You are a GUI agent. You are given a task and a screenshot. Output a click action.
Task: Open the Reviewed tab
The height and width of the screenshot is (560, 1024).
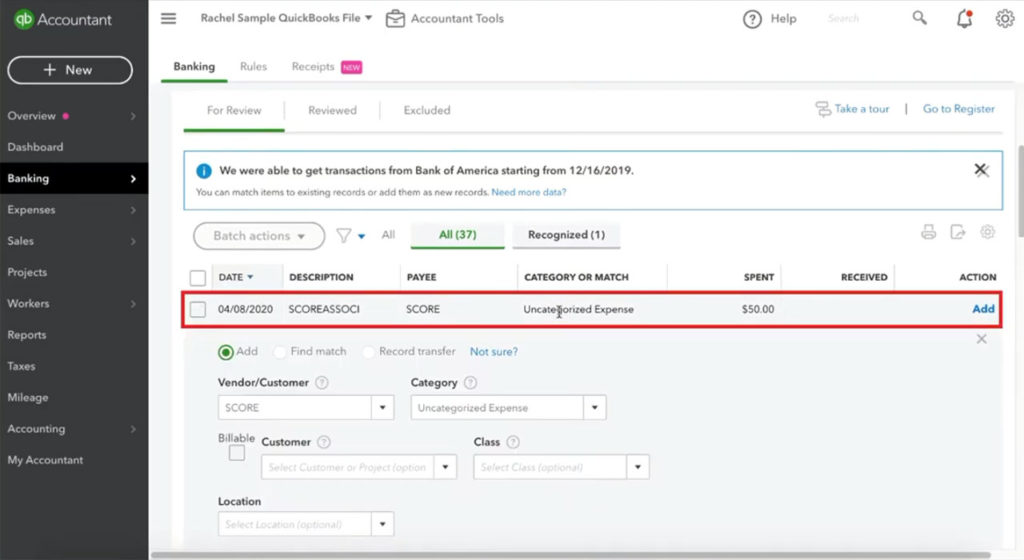(332, 110)
